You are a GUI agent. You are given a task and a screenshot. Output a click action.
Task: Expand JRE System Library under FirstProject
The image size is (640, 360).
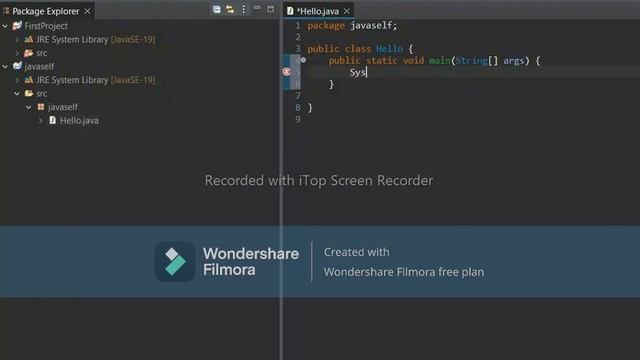pos(17,40)
